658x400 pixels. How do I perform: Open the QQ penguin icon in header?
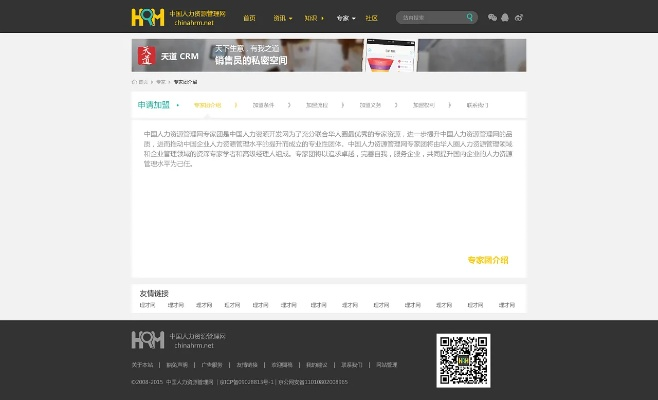tap(505, 18)
